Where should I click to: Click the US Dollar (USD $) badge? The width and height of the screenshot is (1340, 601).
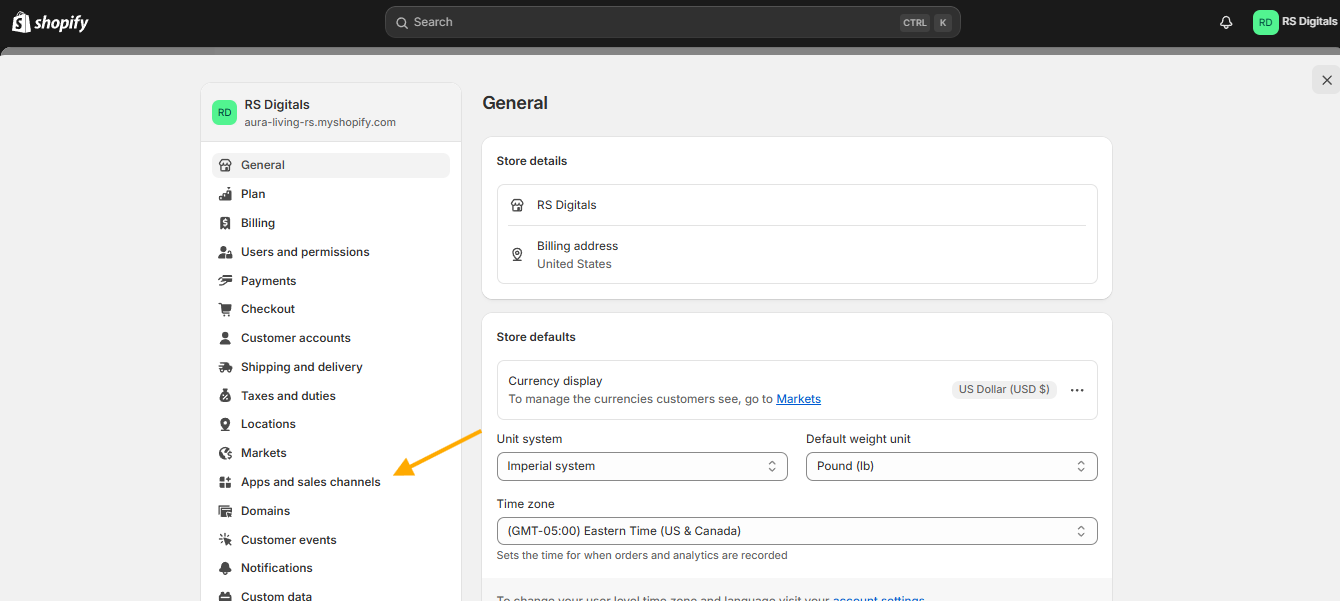click(1004, 390)
